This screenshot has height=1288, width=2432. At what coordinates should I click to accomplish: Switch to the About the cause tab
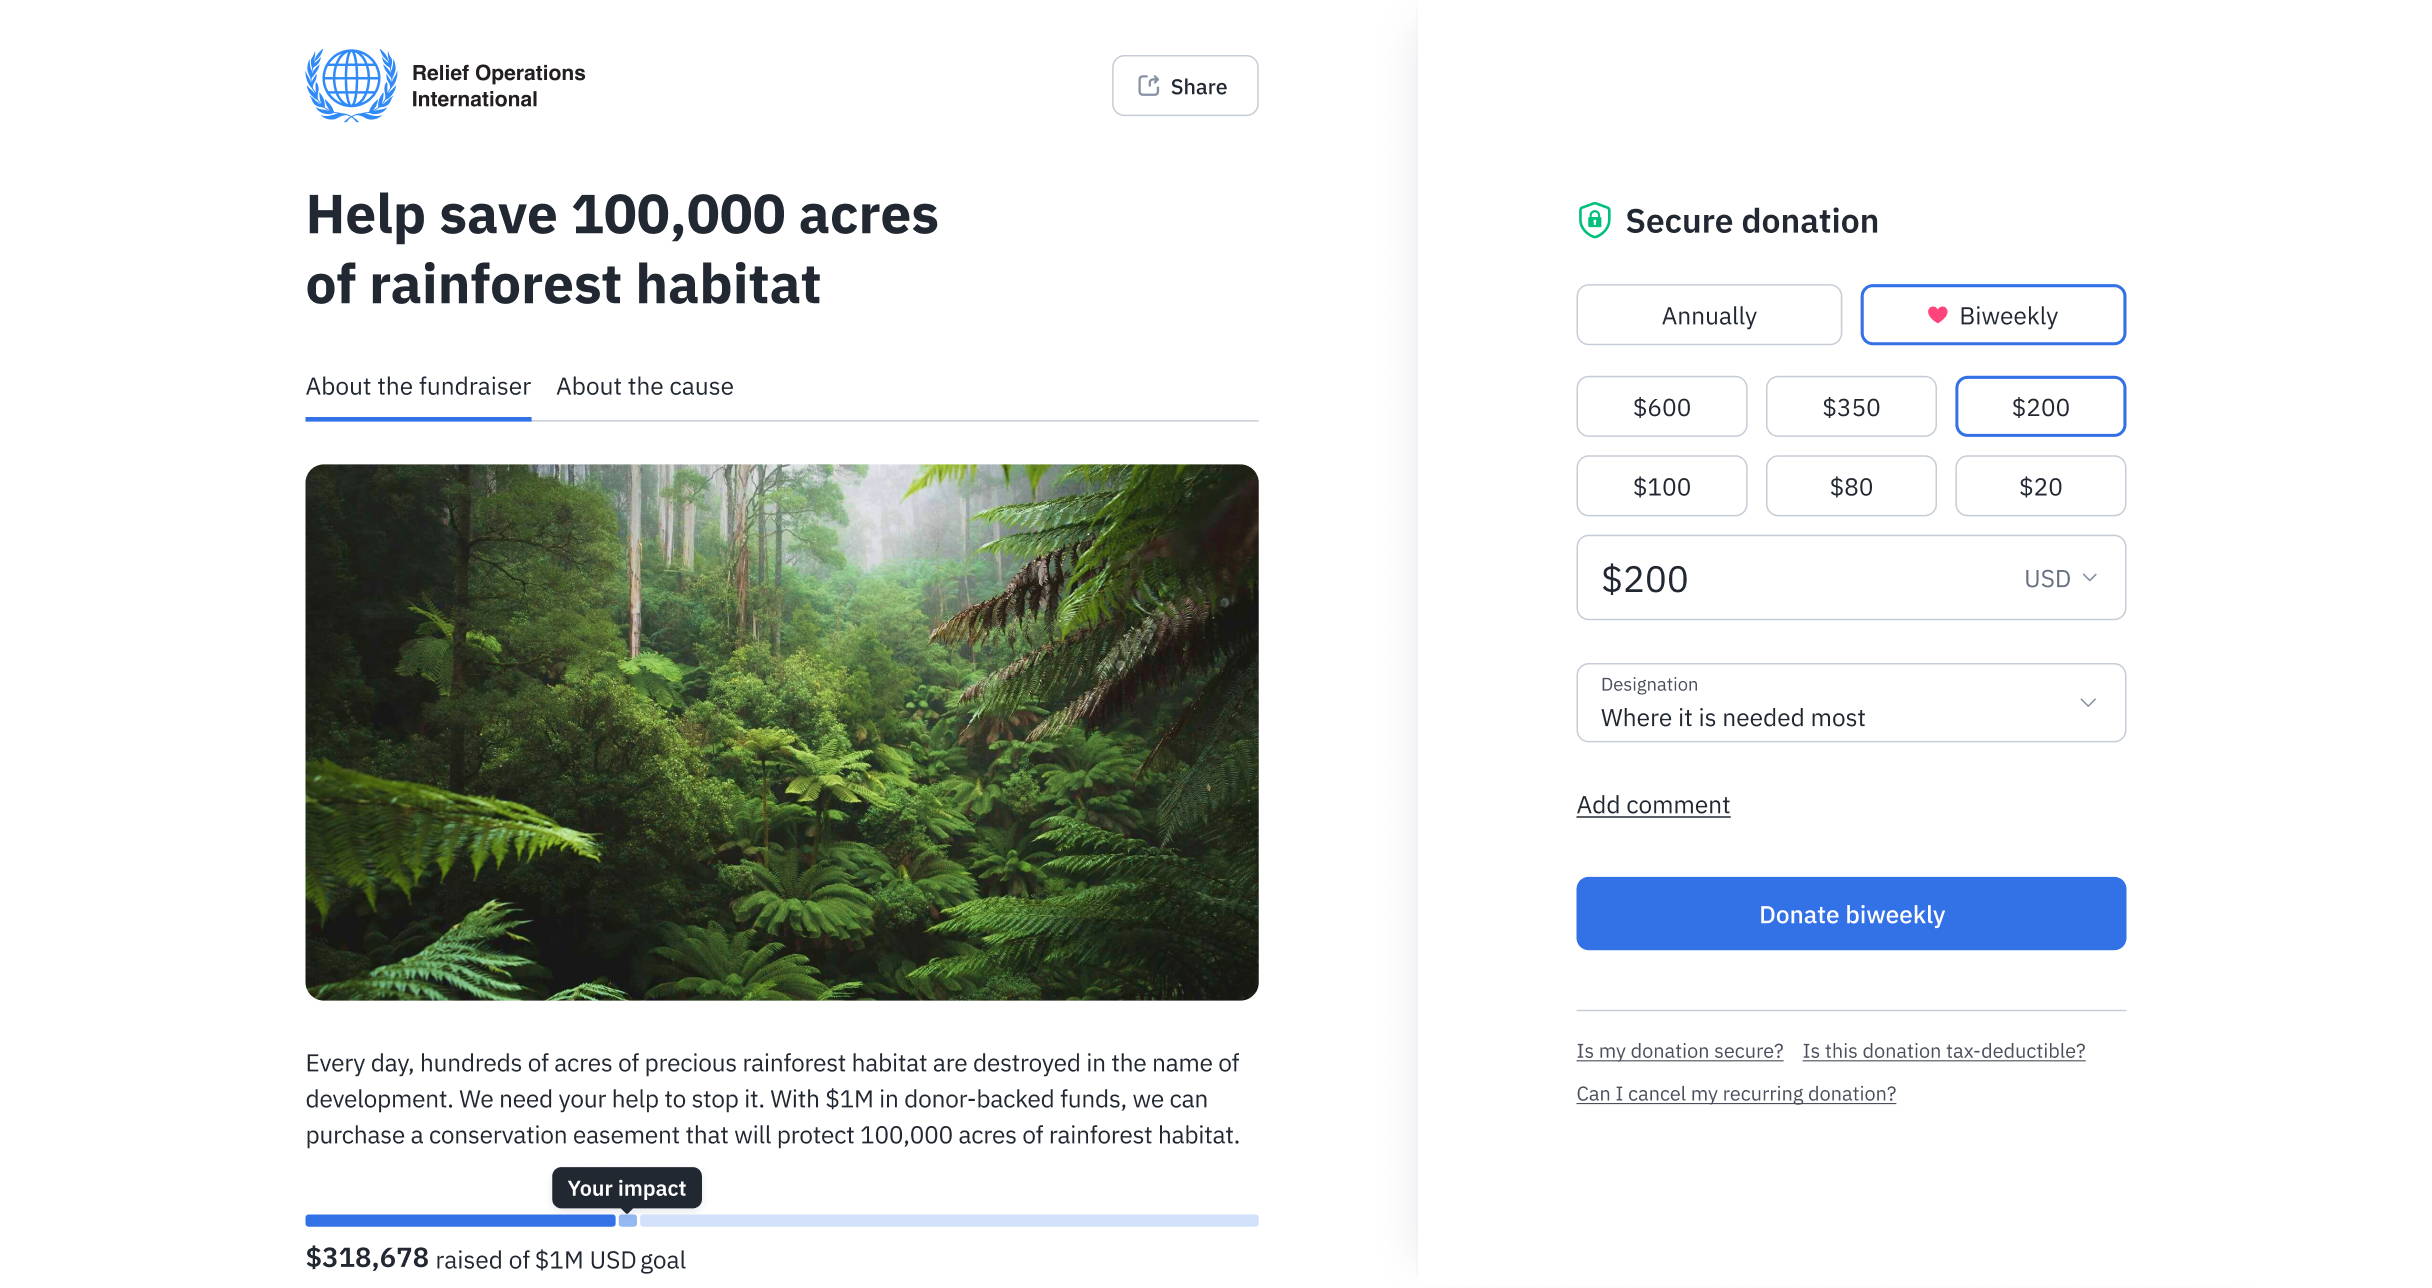(x=645, y=386)
